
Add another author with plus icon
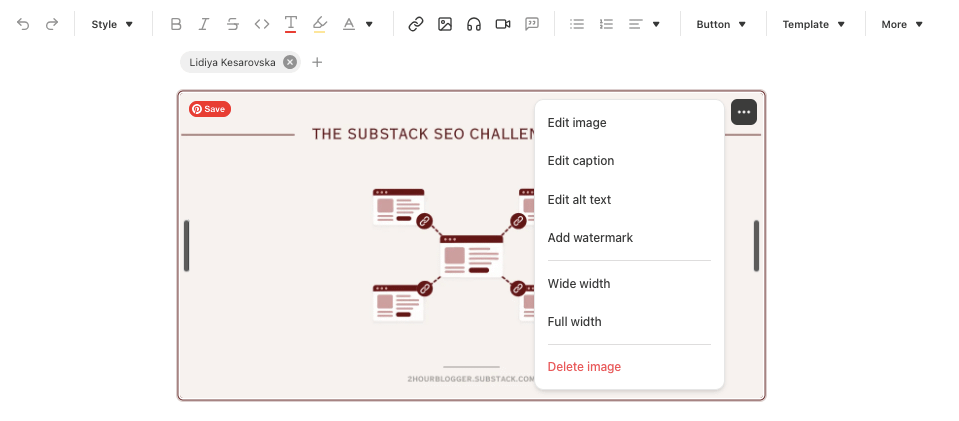pos(317,62)
